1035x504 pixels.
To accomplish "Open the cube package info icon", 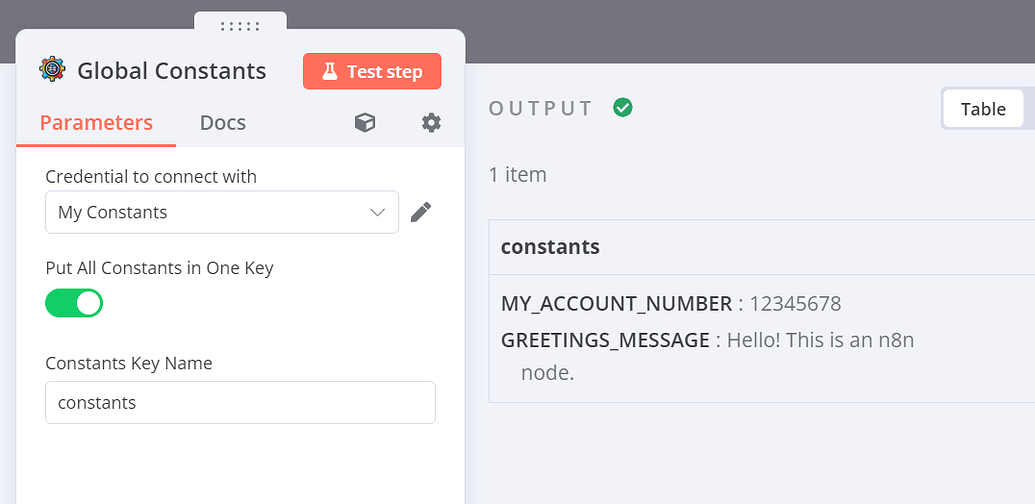I will [365, 123].
